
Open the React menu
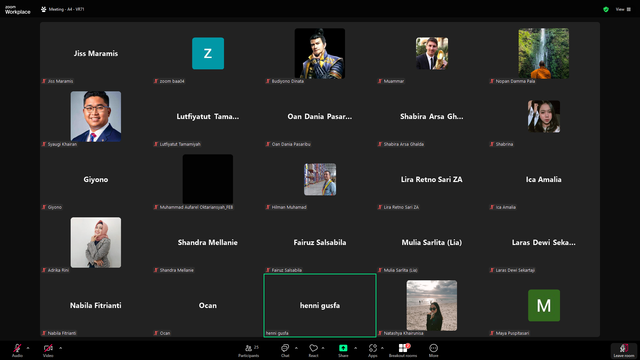pyautogui.click(x=313, y=350)
